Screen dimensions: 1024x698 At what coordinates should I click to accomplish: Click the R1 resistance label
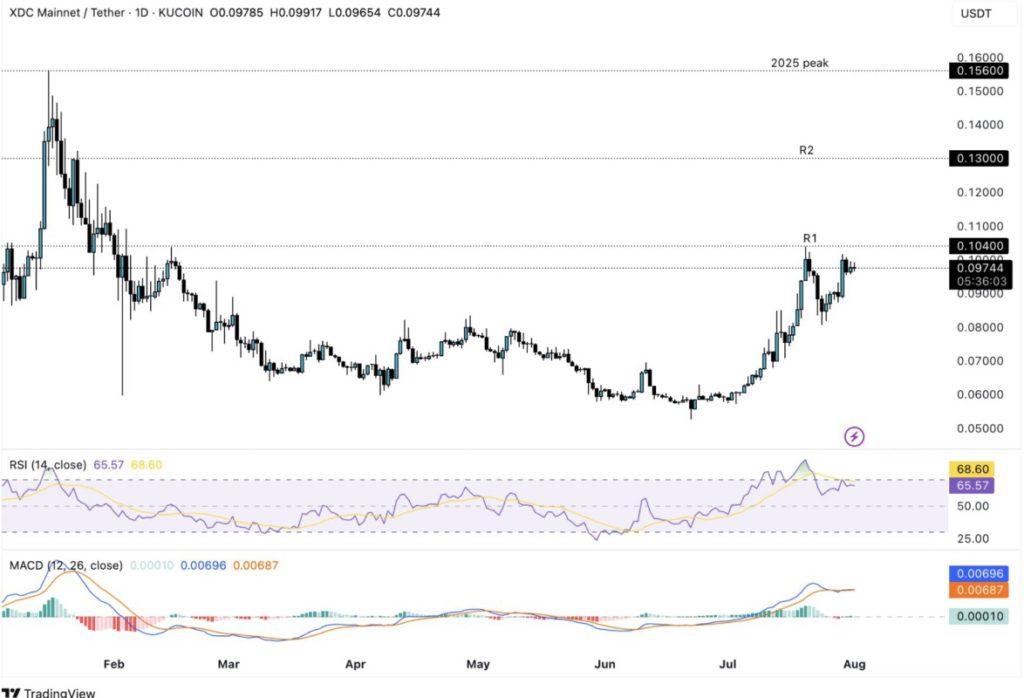coord(810,238)
